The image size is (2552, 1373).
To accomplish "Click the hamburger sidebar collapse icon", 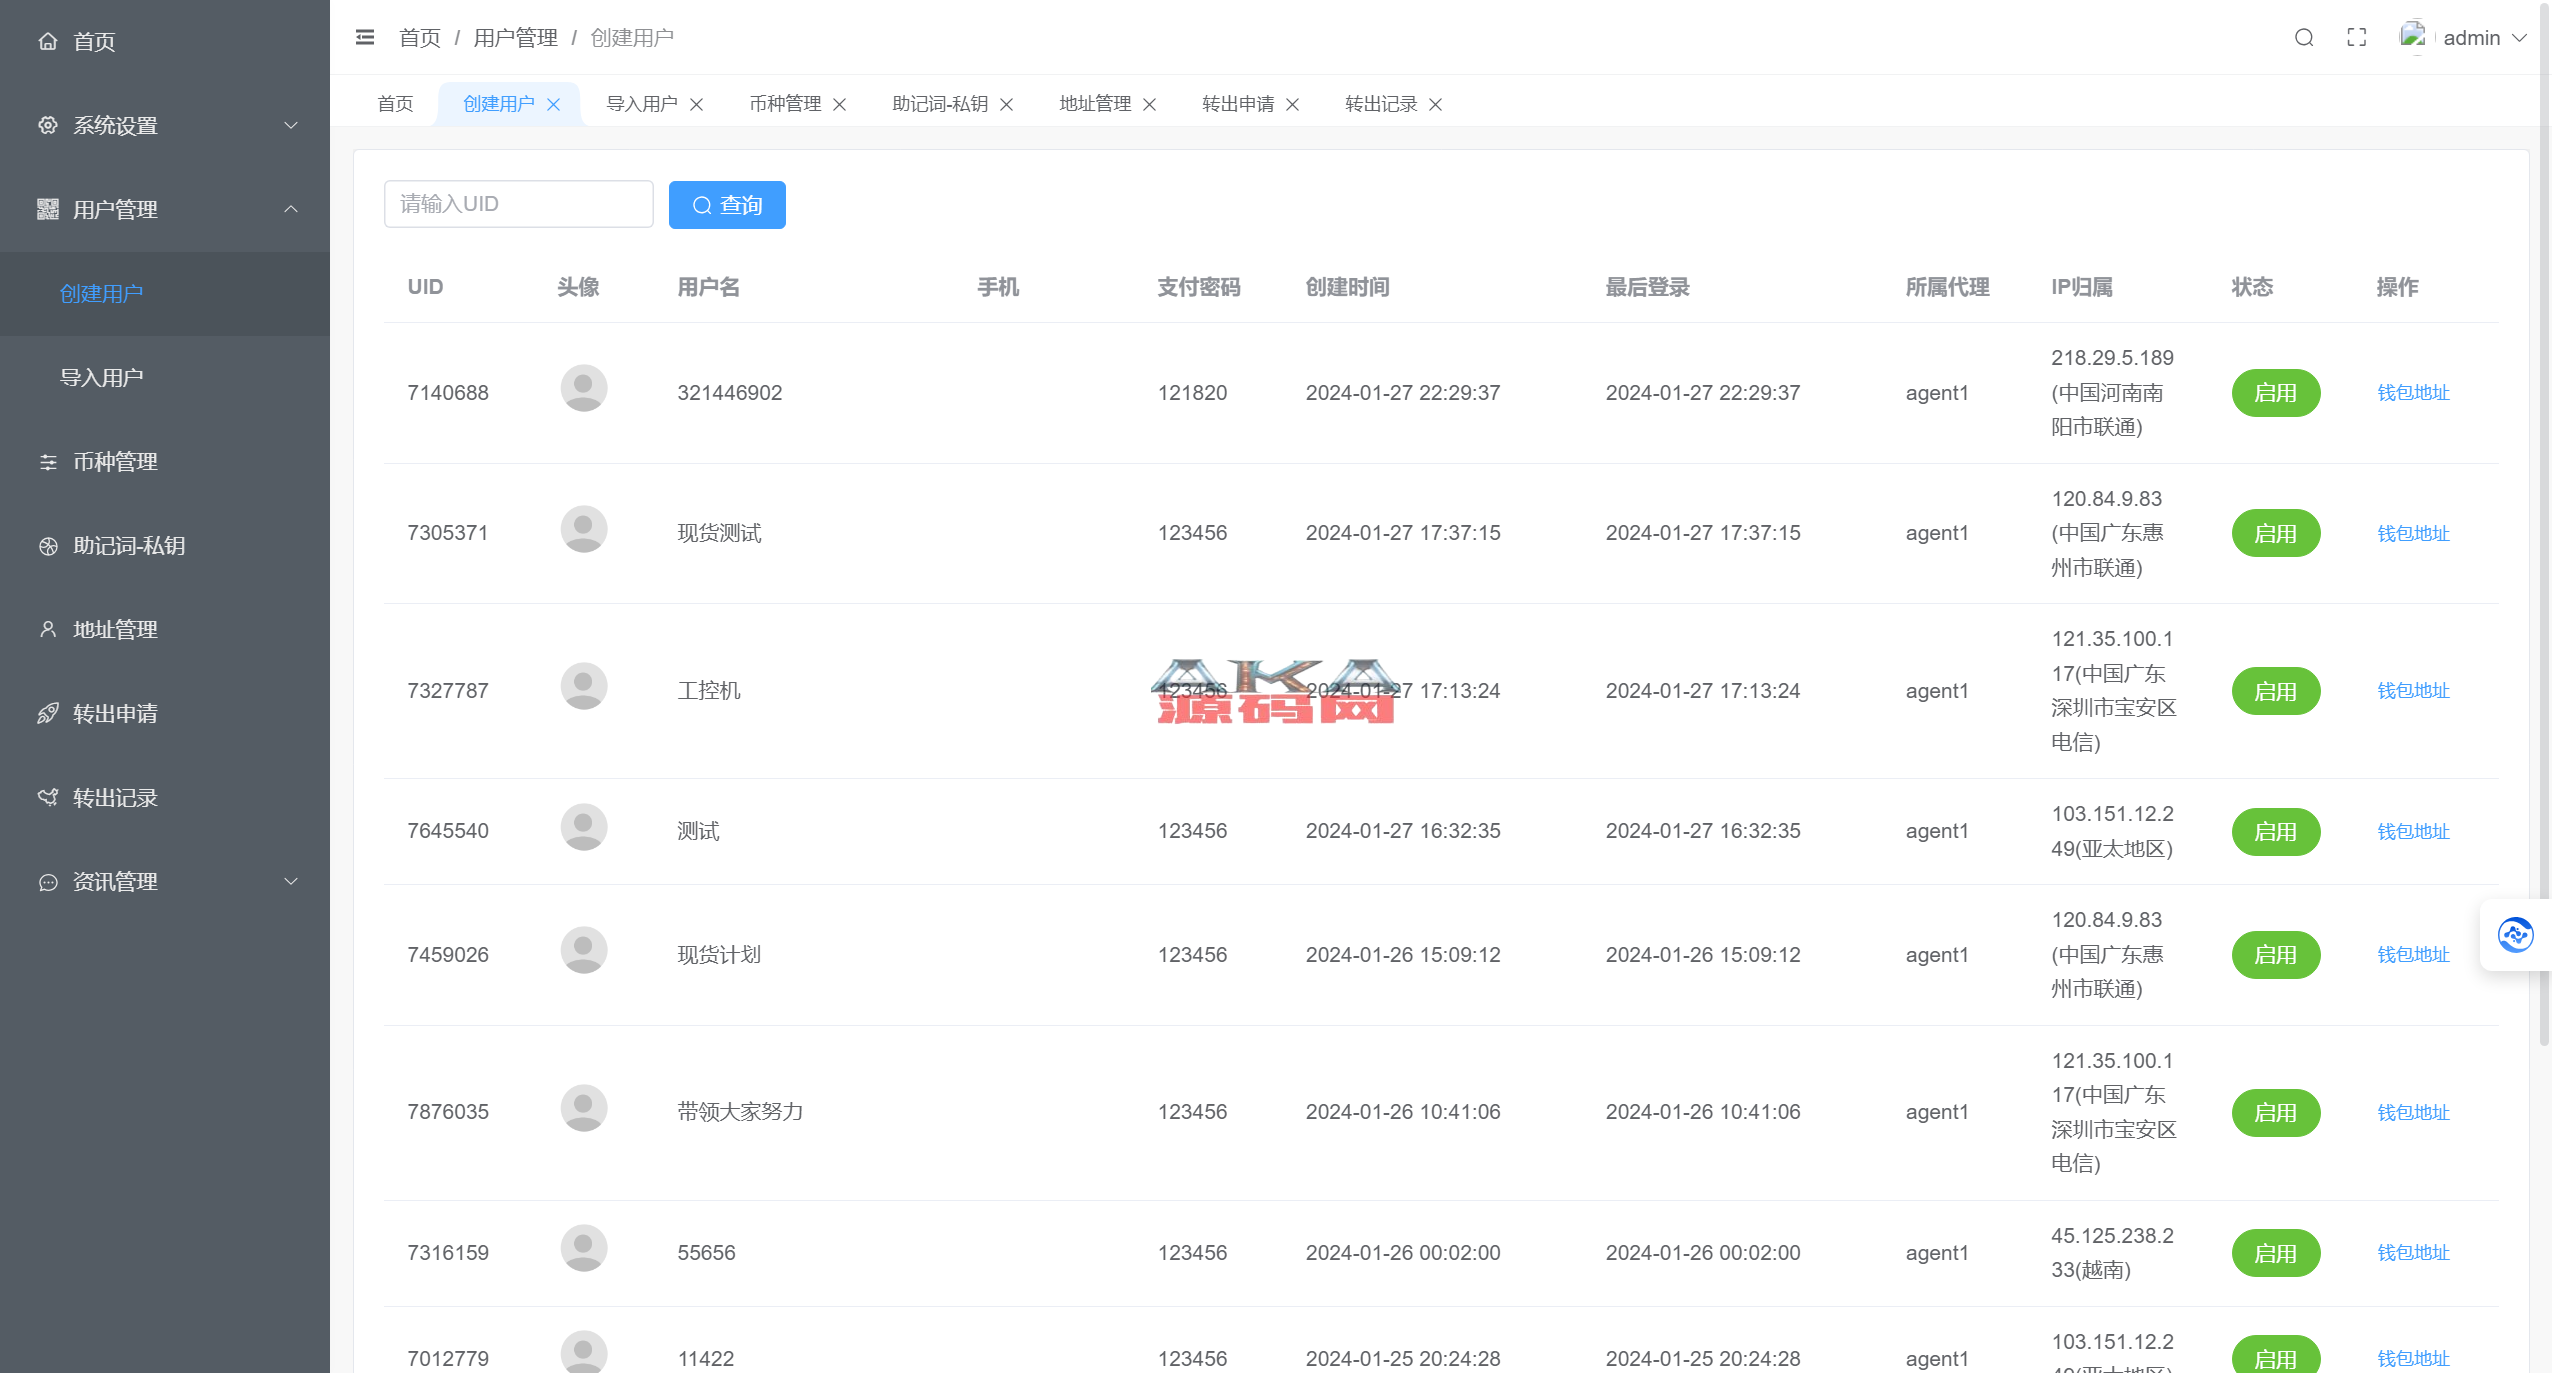I will [365, 38].
